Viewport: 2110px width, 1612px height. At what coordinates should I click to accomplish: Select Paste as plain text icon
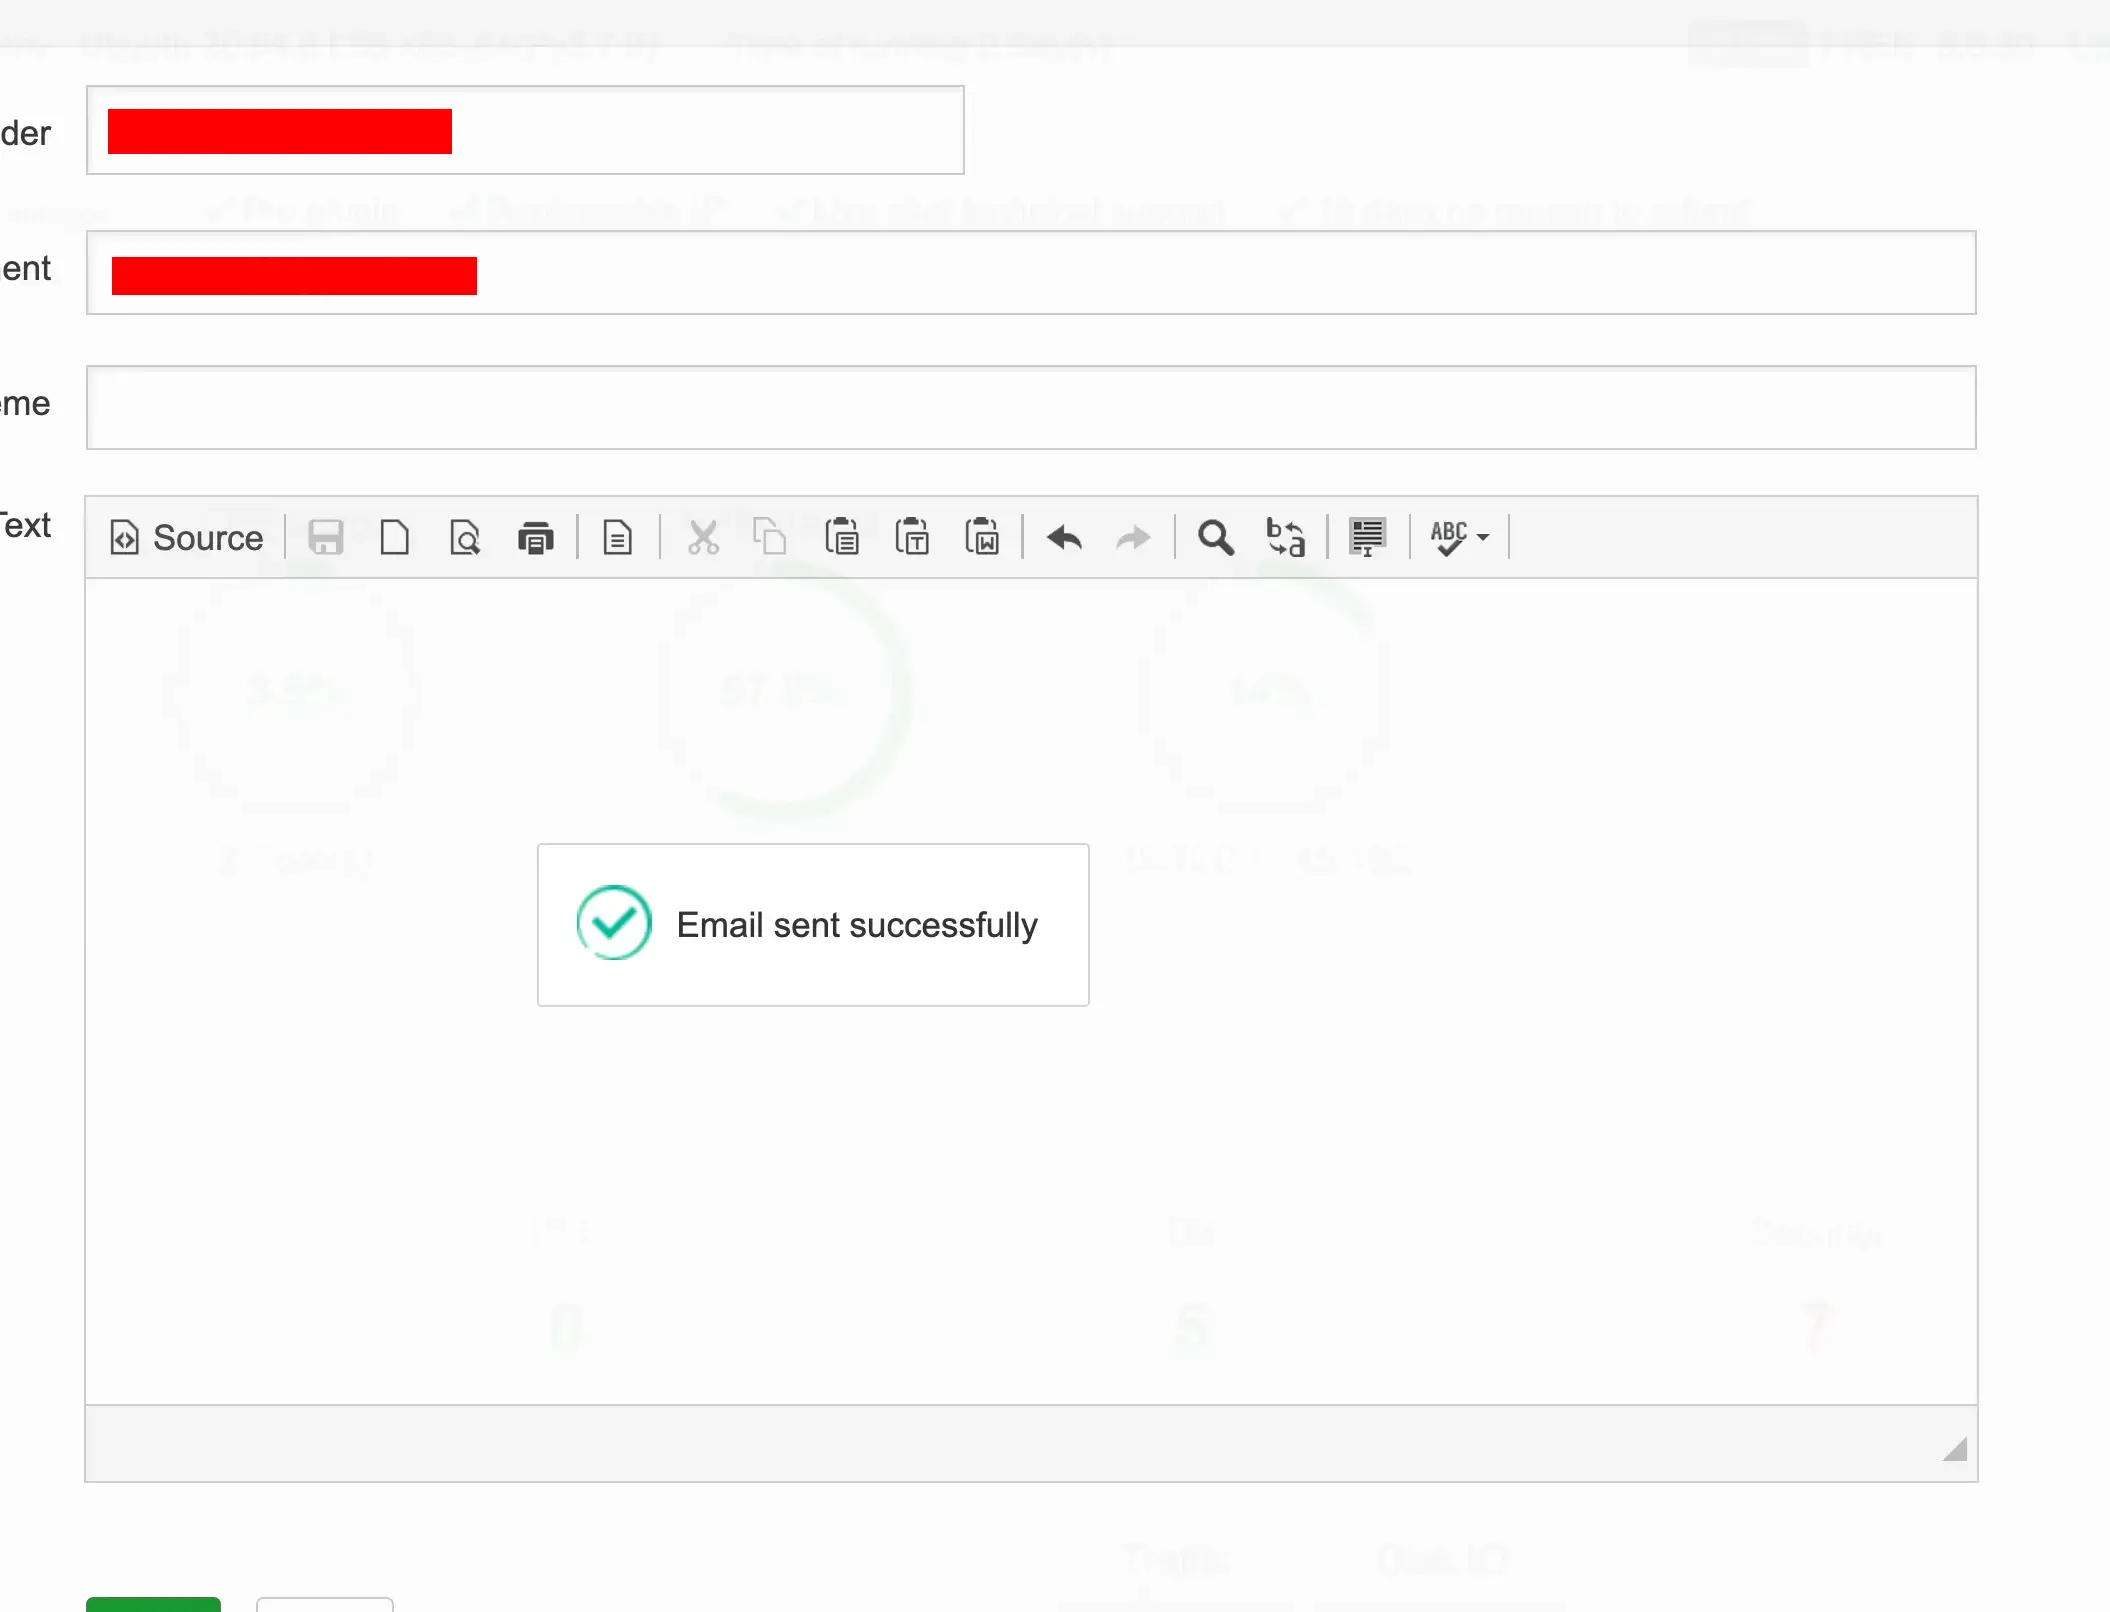tap(912, 538)
